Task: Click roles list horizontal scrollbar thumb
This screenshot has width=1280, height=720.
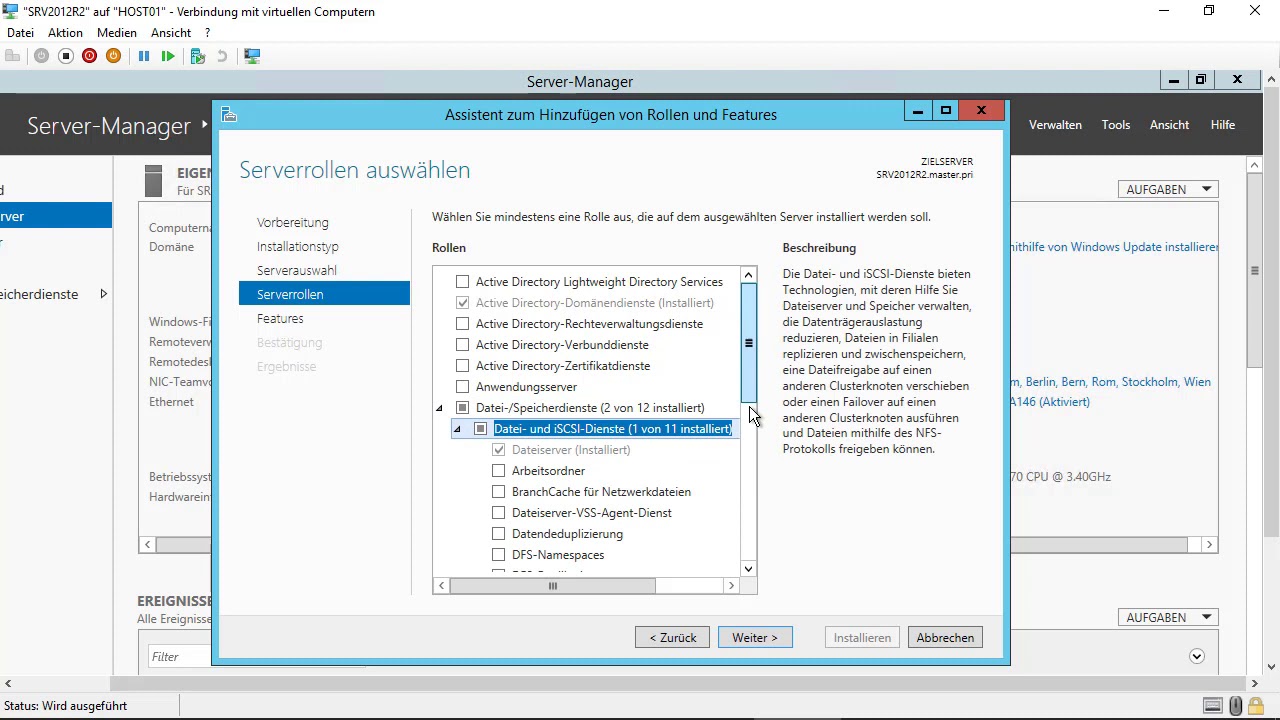Action: [552, 586]
